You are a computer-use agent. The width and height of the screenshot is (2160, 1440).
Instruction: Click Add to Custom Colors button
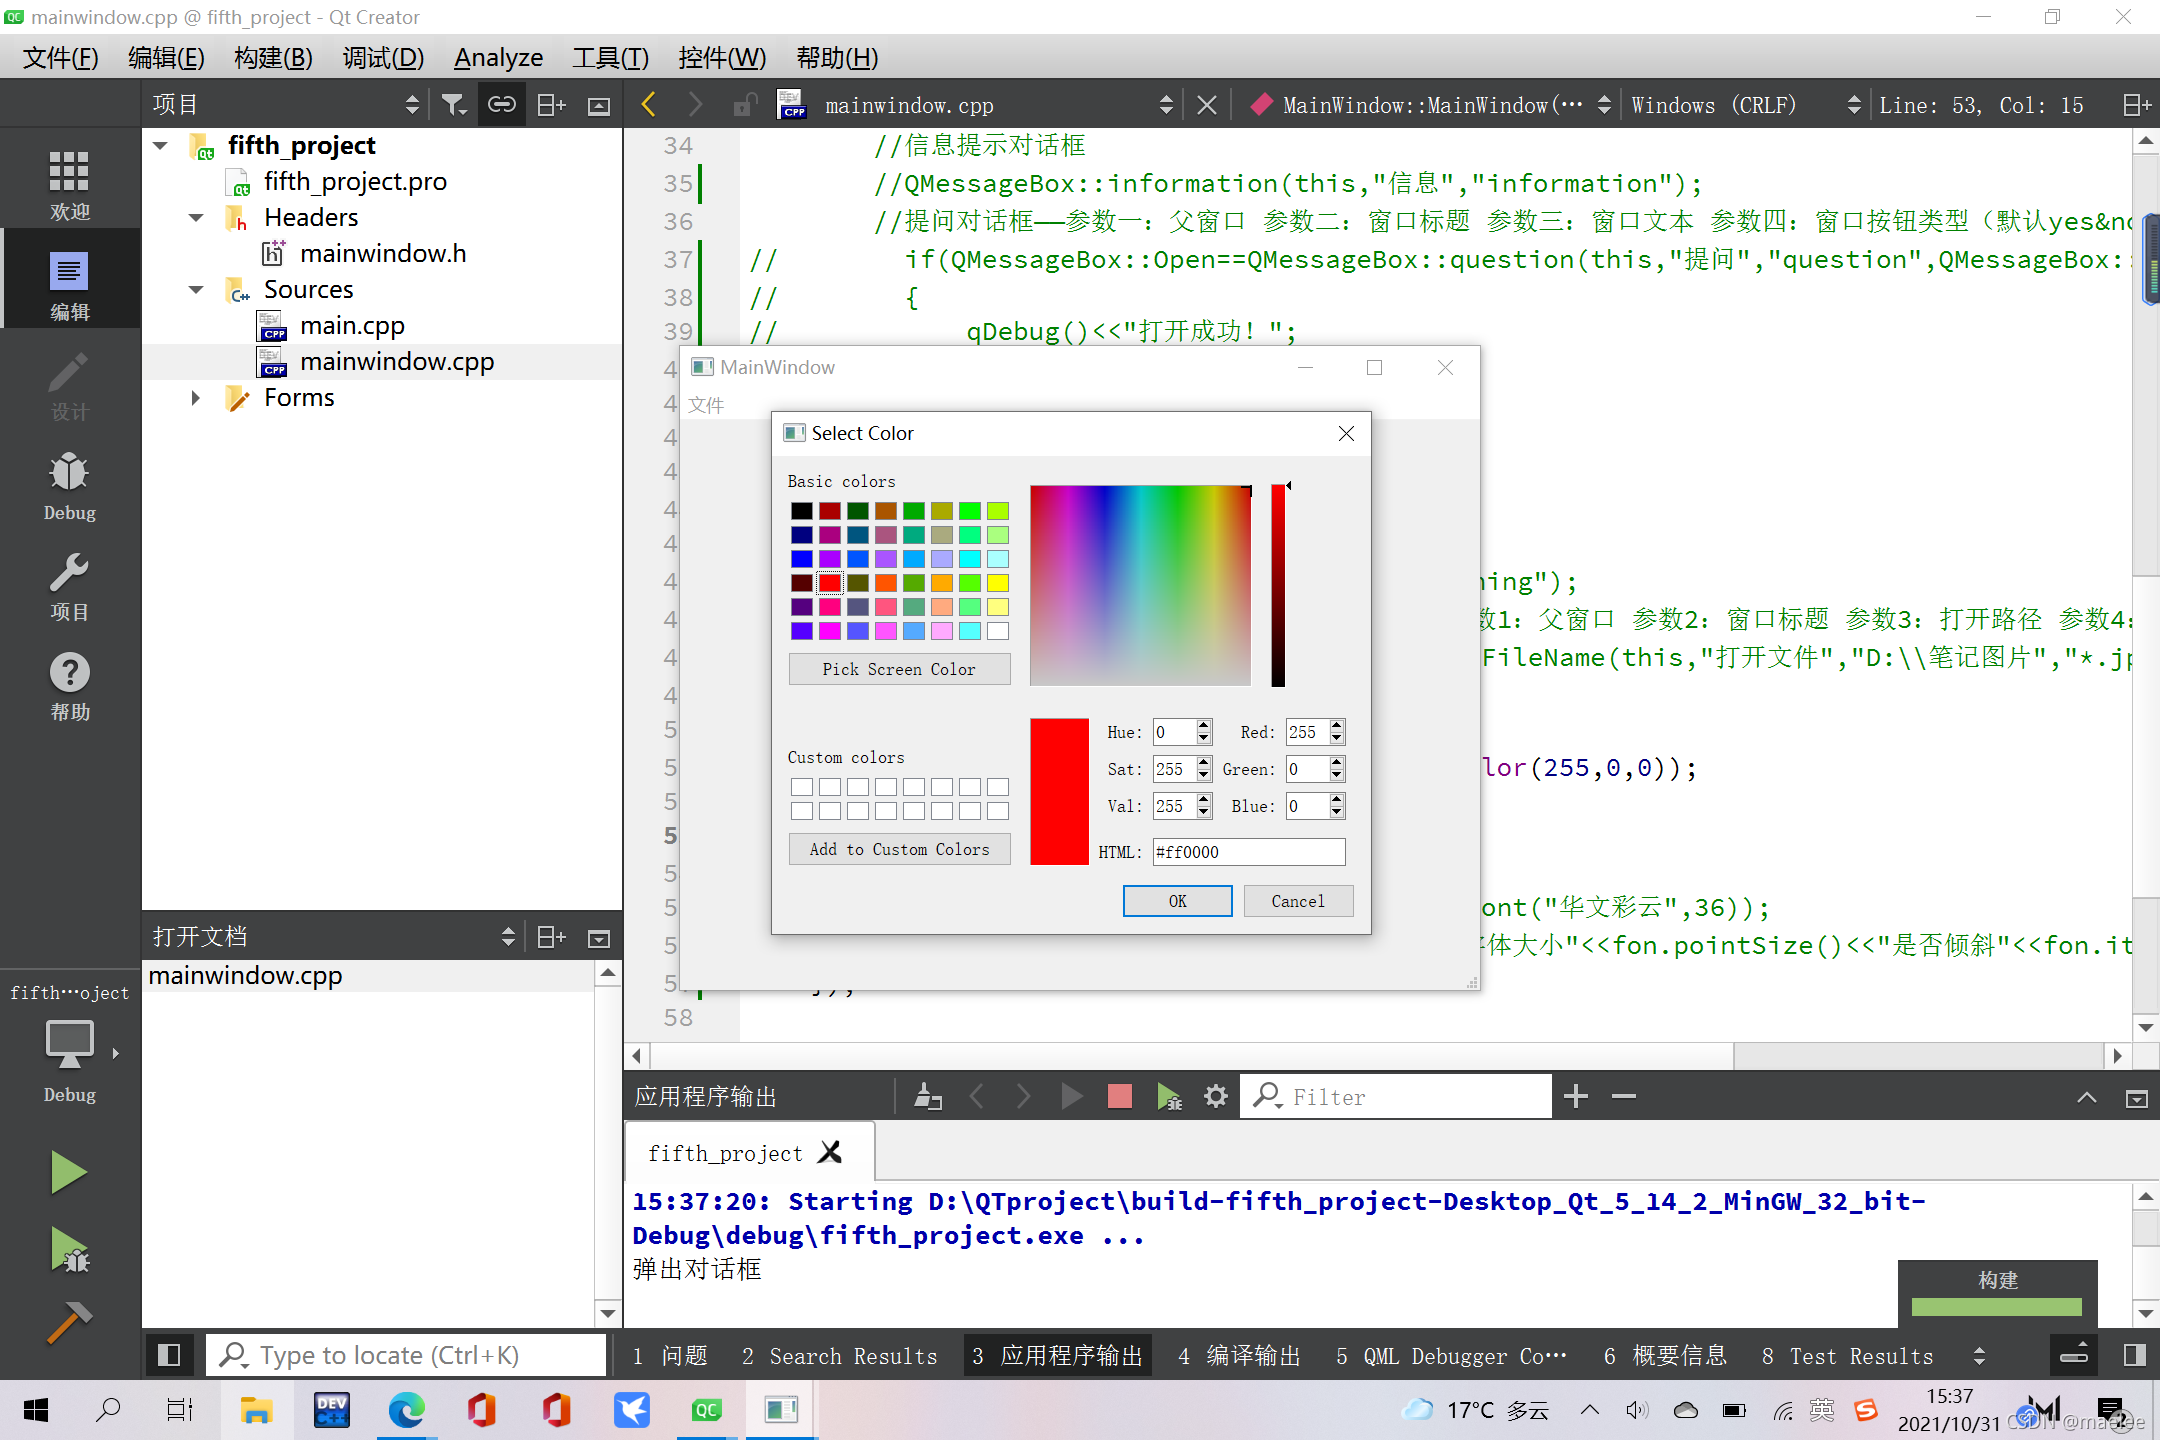click(897, 850)
